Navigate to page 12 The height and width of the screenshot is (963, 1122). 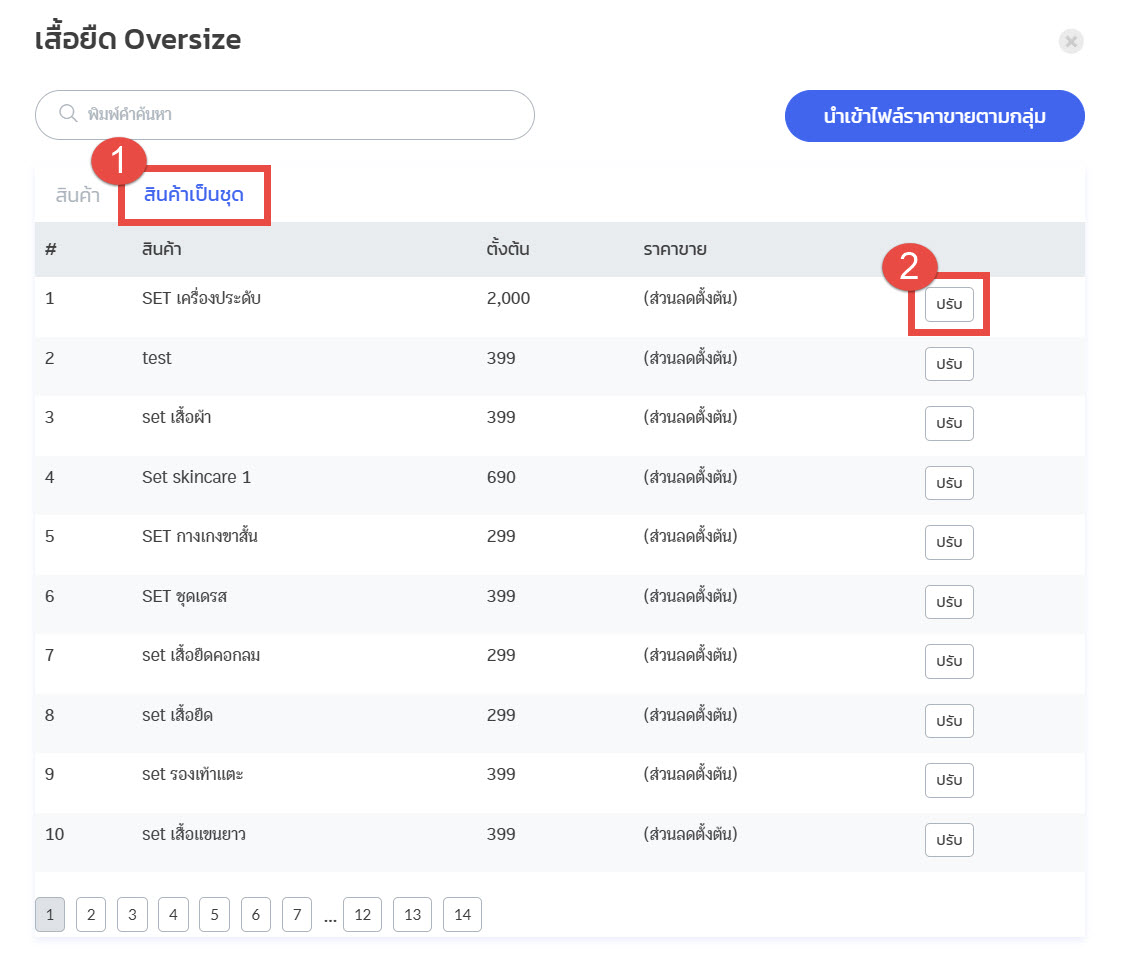(362, 914)
